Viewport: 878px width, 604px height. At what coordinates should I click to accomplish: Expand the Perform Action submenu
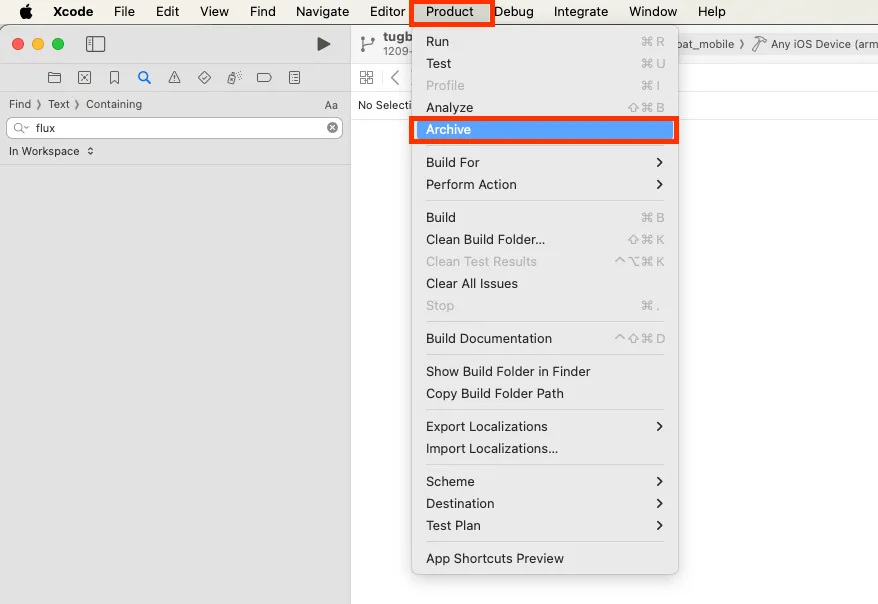pyautogui.click(x=545, y=185)
